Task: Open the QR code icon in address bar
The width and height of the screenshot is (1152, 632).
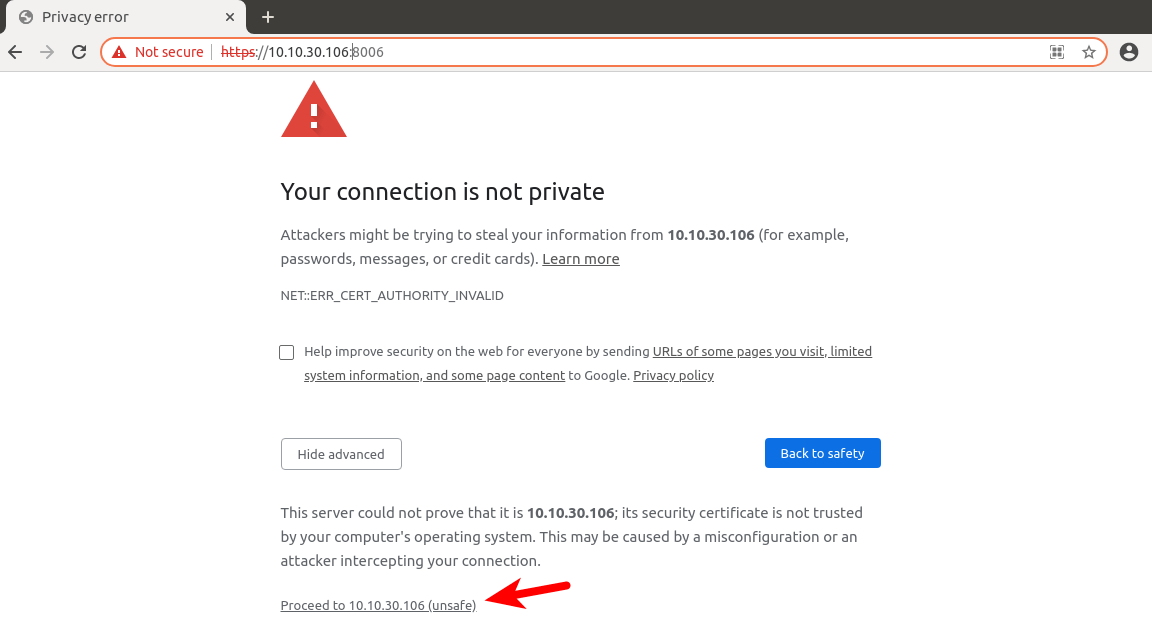Action: 1057,52
